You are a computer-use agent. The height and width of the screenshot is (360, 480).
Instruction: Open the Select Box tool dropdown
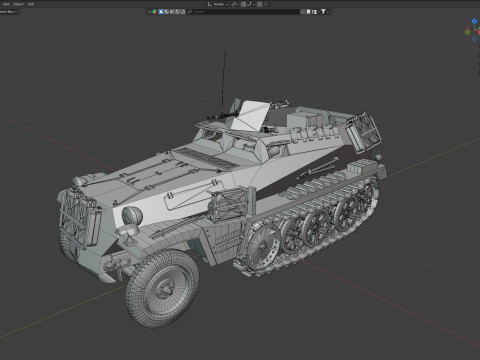[x=9, y=12]
